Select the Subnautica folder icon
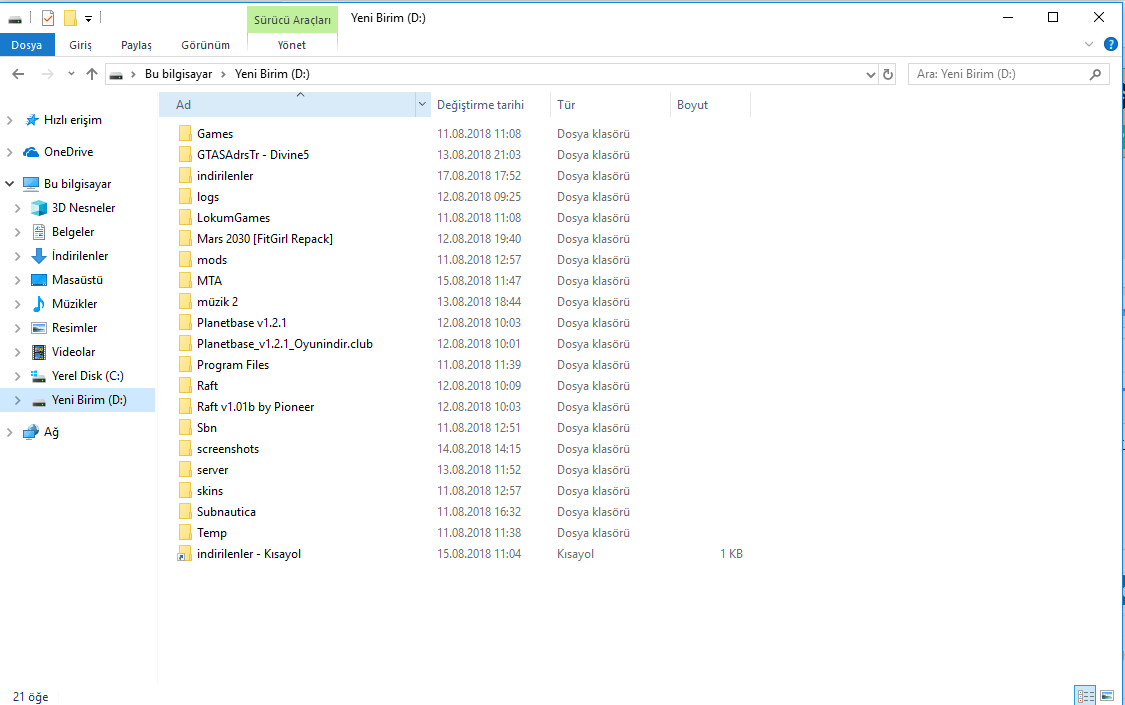Image resolution: width=1125 pixels, height=705 pixels. pos(185,512)
